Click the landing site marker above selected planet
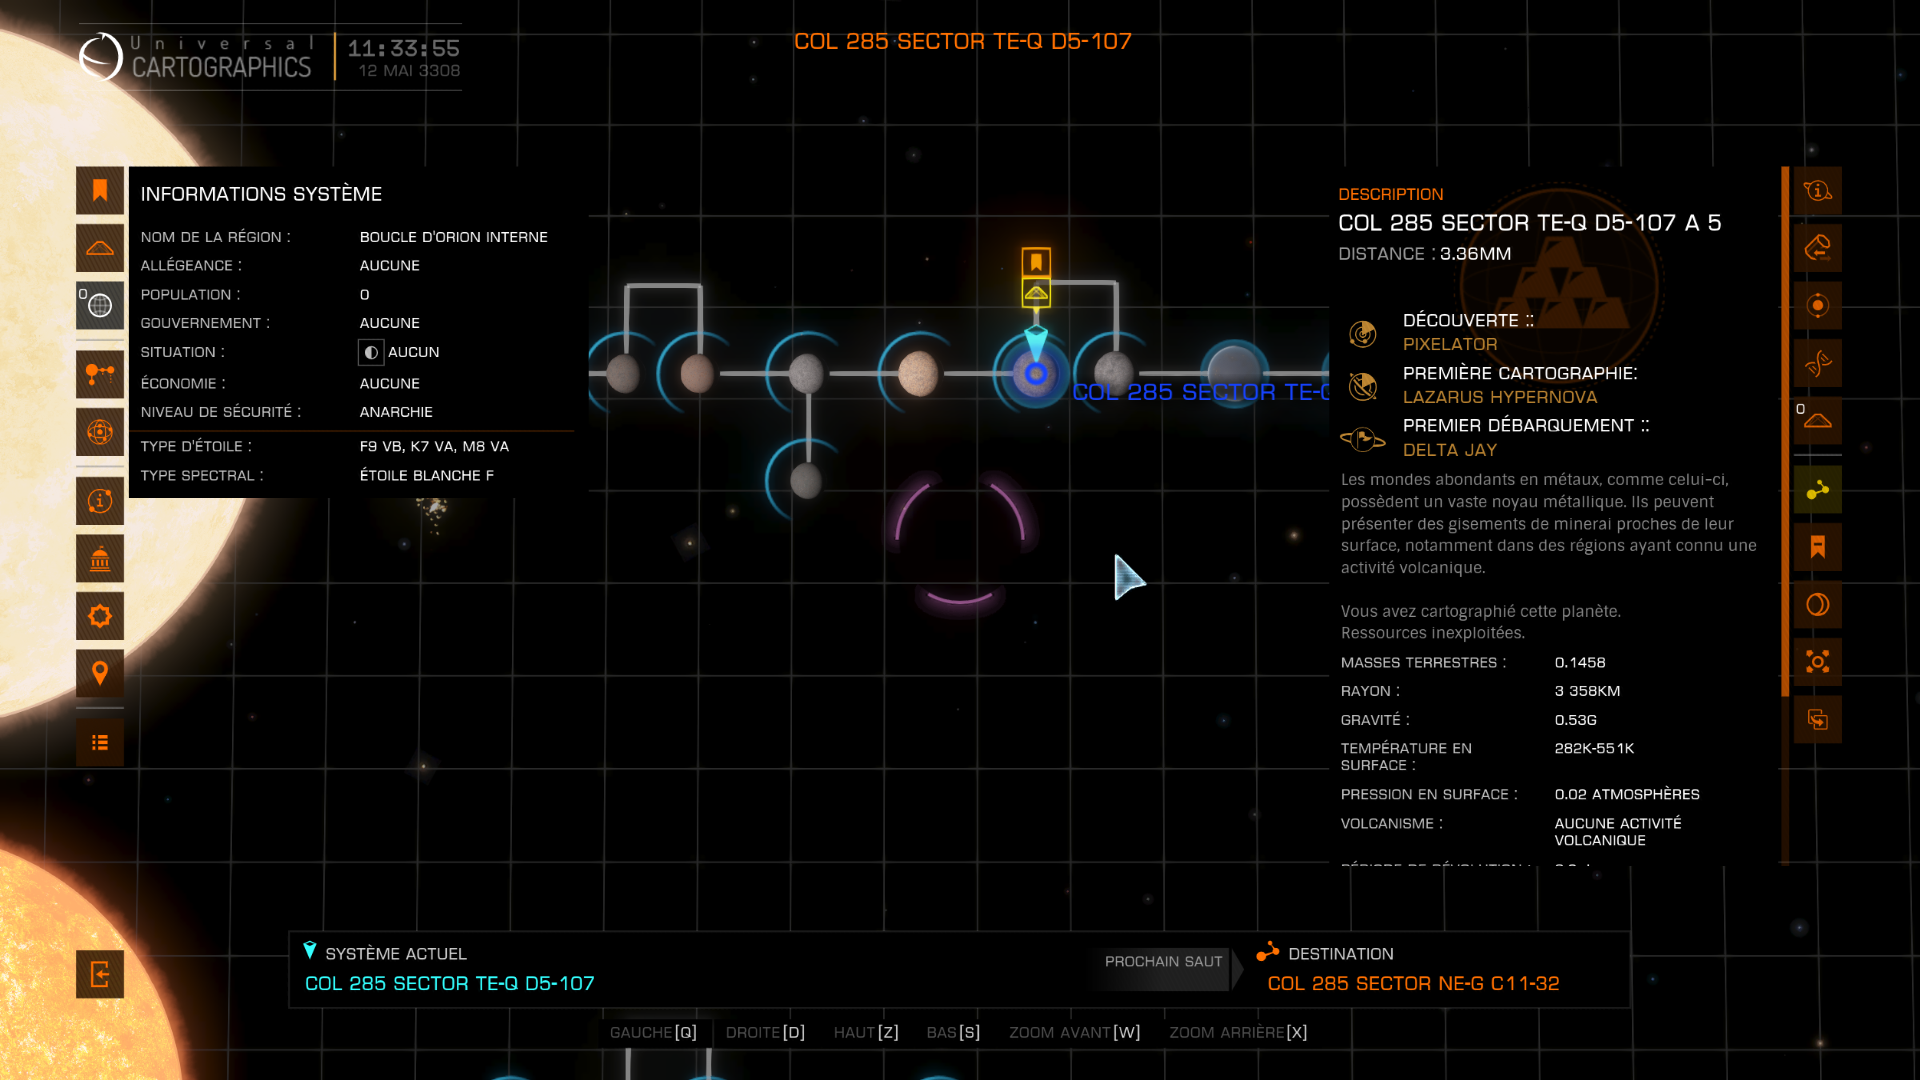Screen dimensions: 1920x1080 coord(1036,293)
